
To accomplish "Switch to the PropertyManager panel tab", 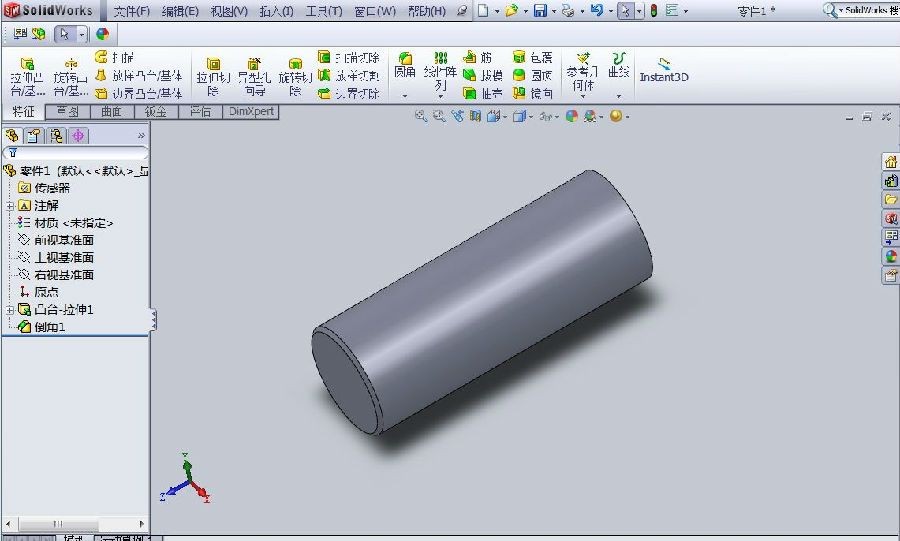I will point(34,135).
